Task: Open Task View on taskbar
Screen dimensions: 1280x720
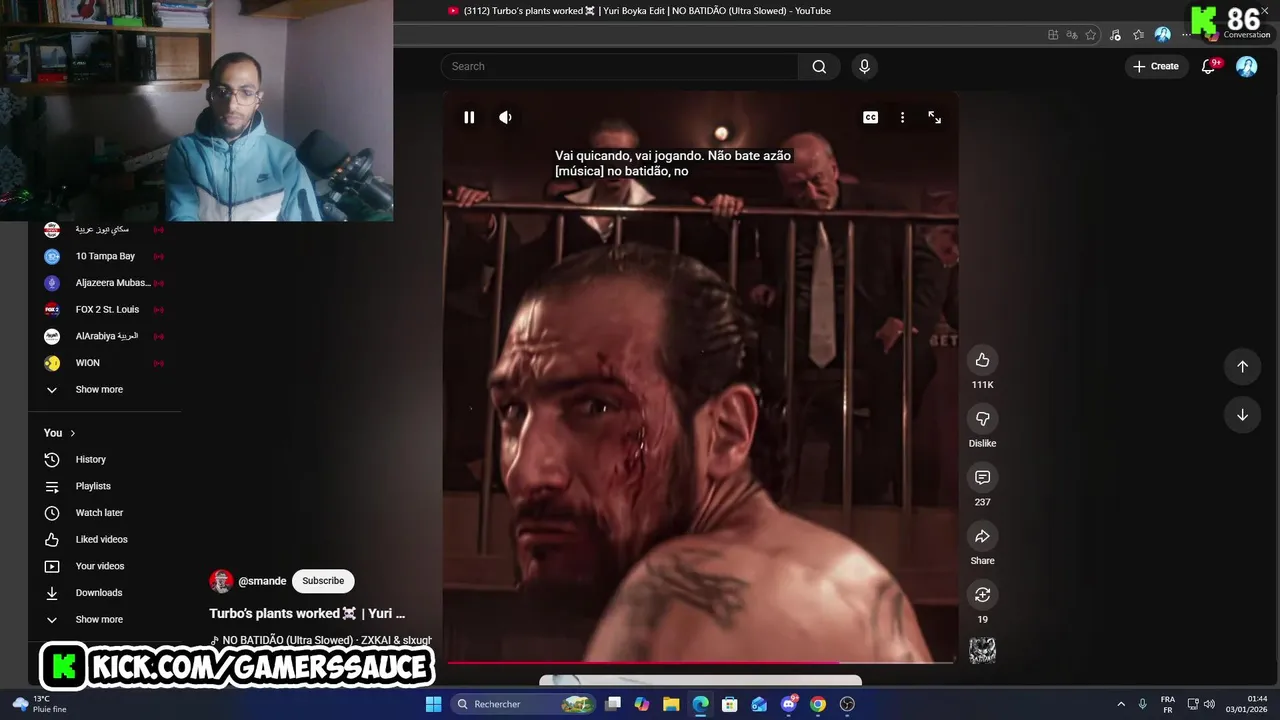Action: click(613, 704)
